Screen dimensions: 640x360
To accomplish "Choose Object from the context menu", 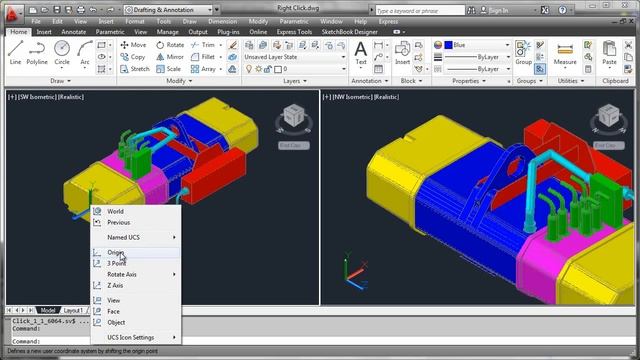I will tap(136, 322).
